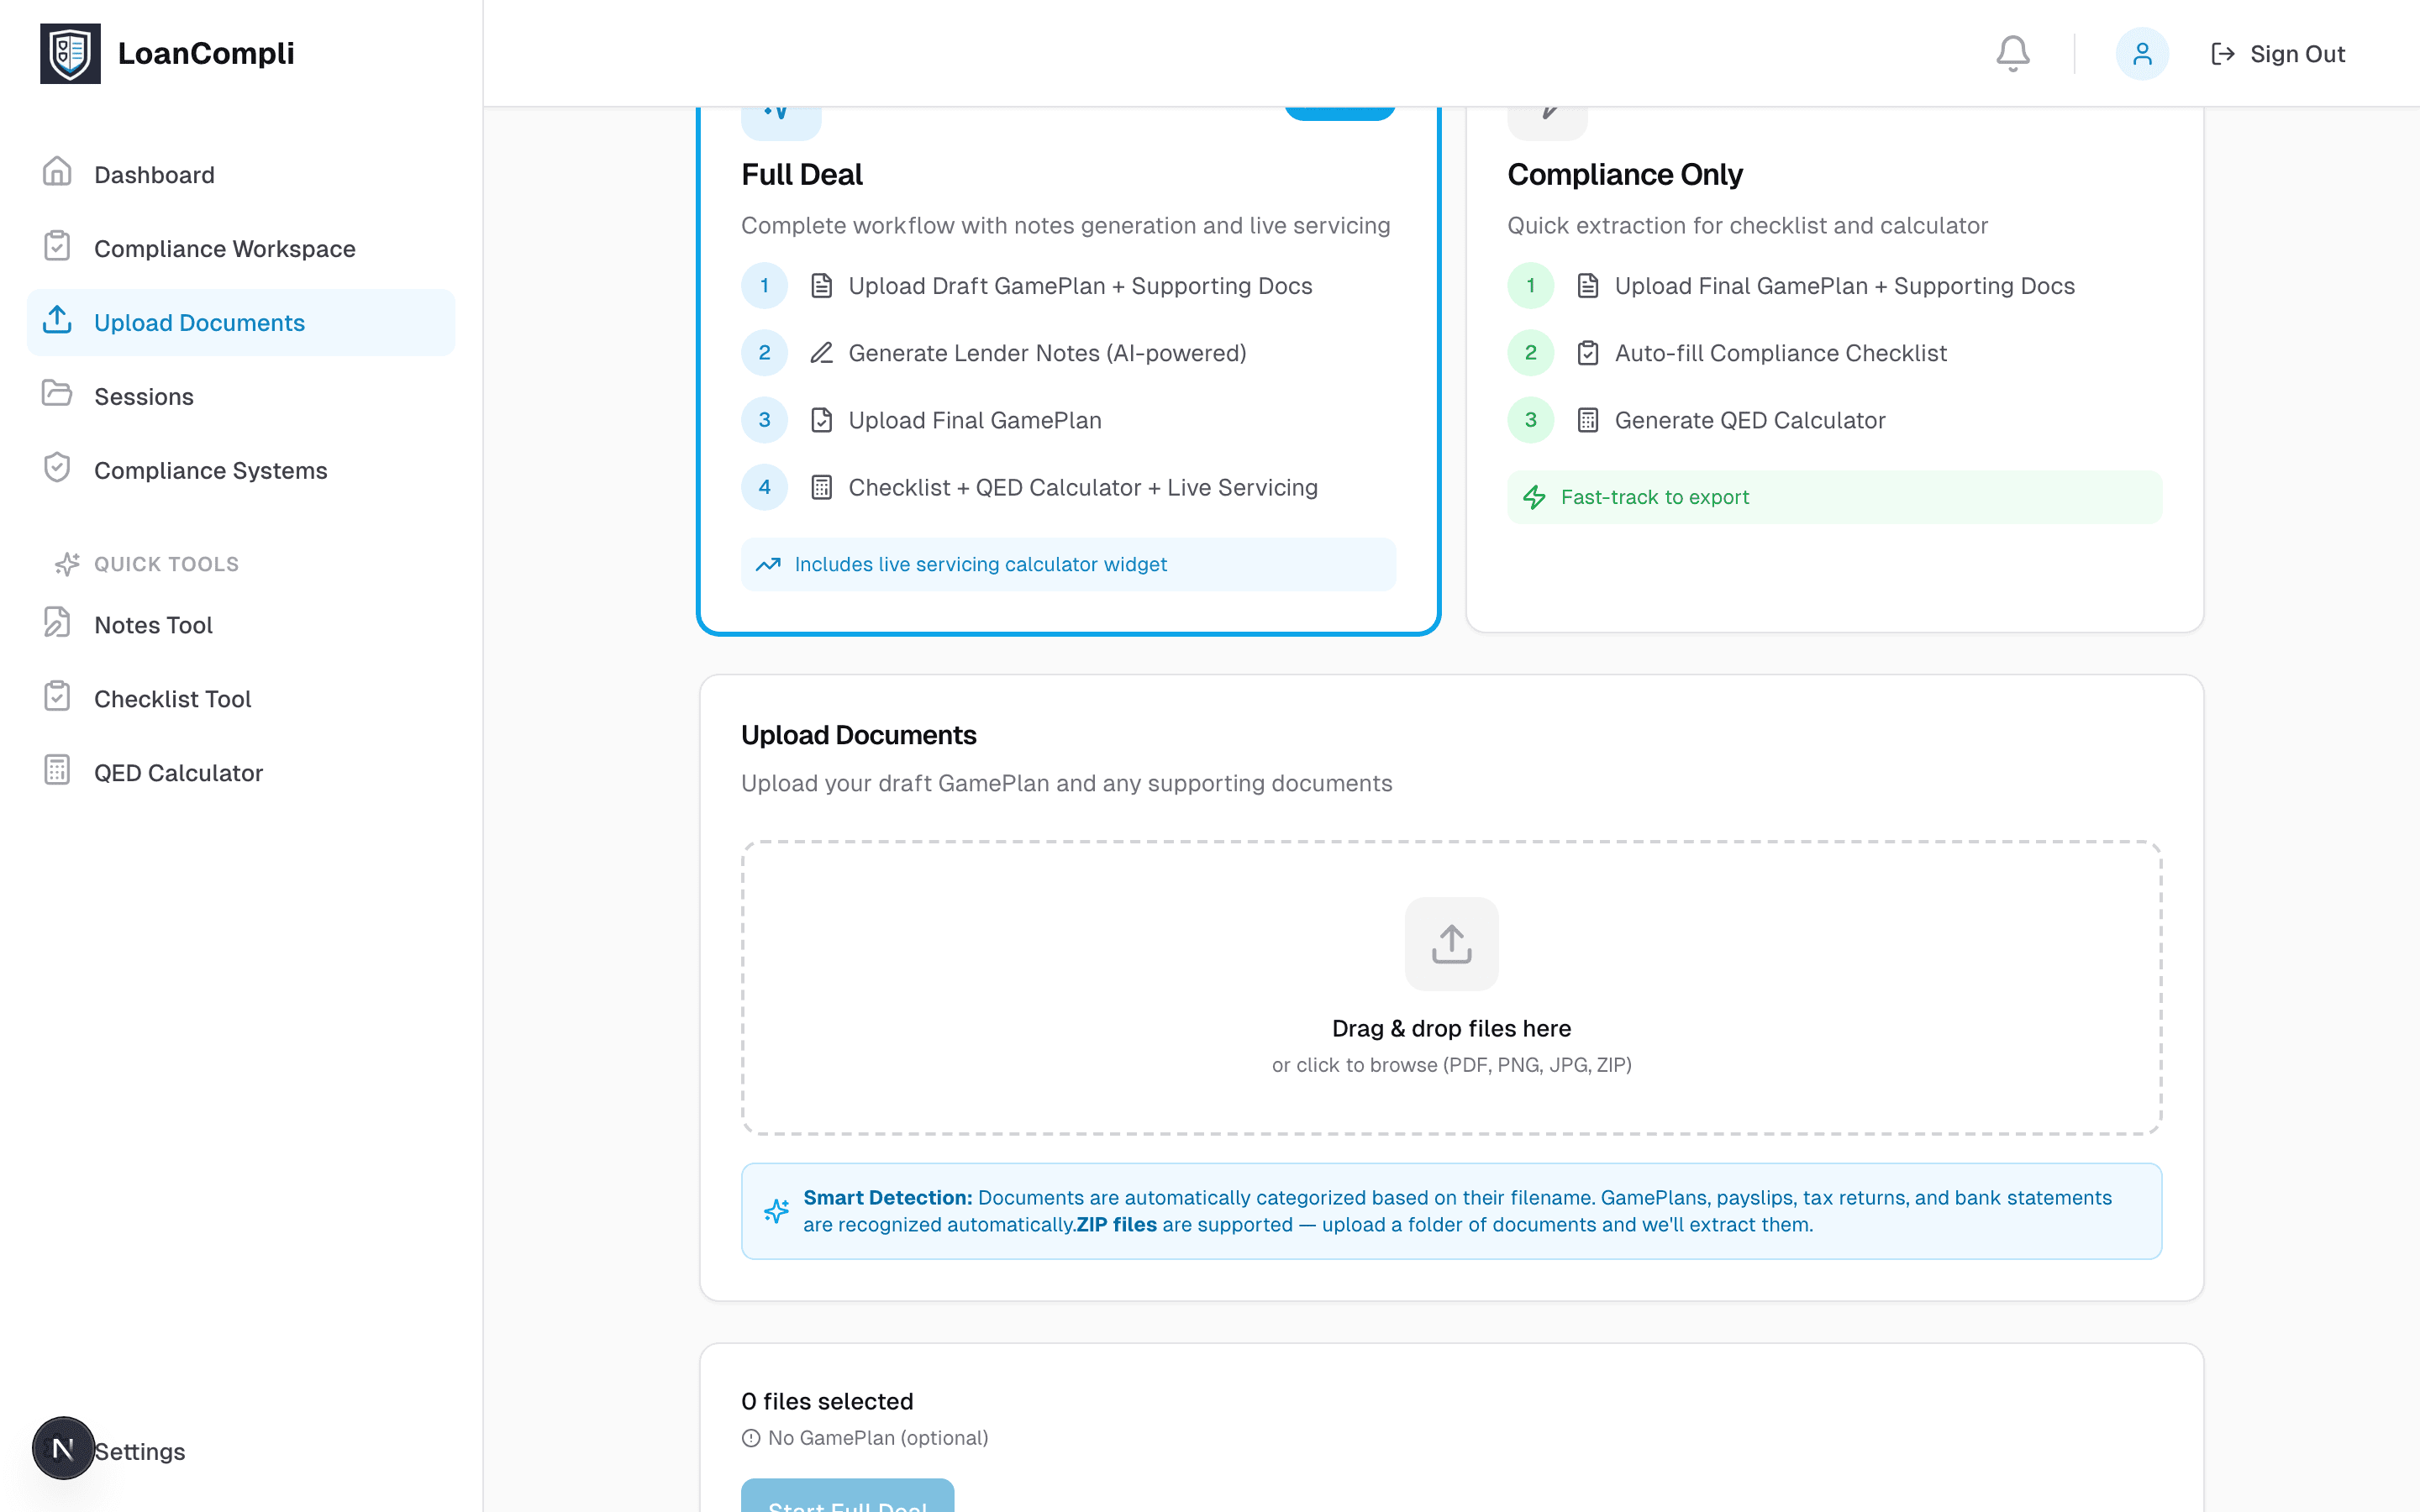
Task: Click 'Generate QED Calculator' step
Action: point(1749,420)
